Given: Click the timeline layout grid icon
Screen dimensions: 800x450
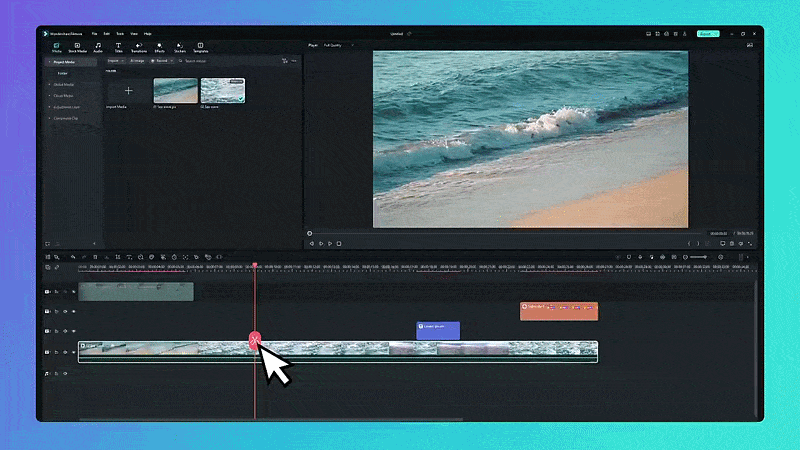Looking at the screenshot, I should click(x=47, y=257).
